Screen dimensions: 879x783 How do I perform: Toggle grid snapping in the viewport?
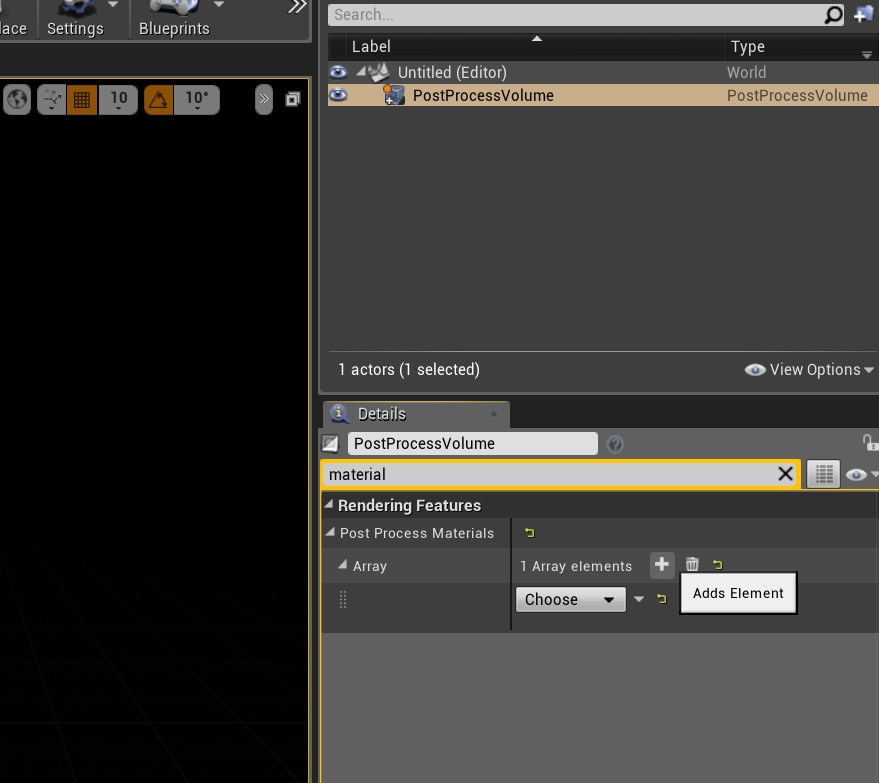(x=82, y=100)
